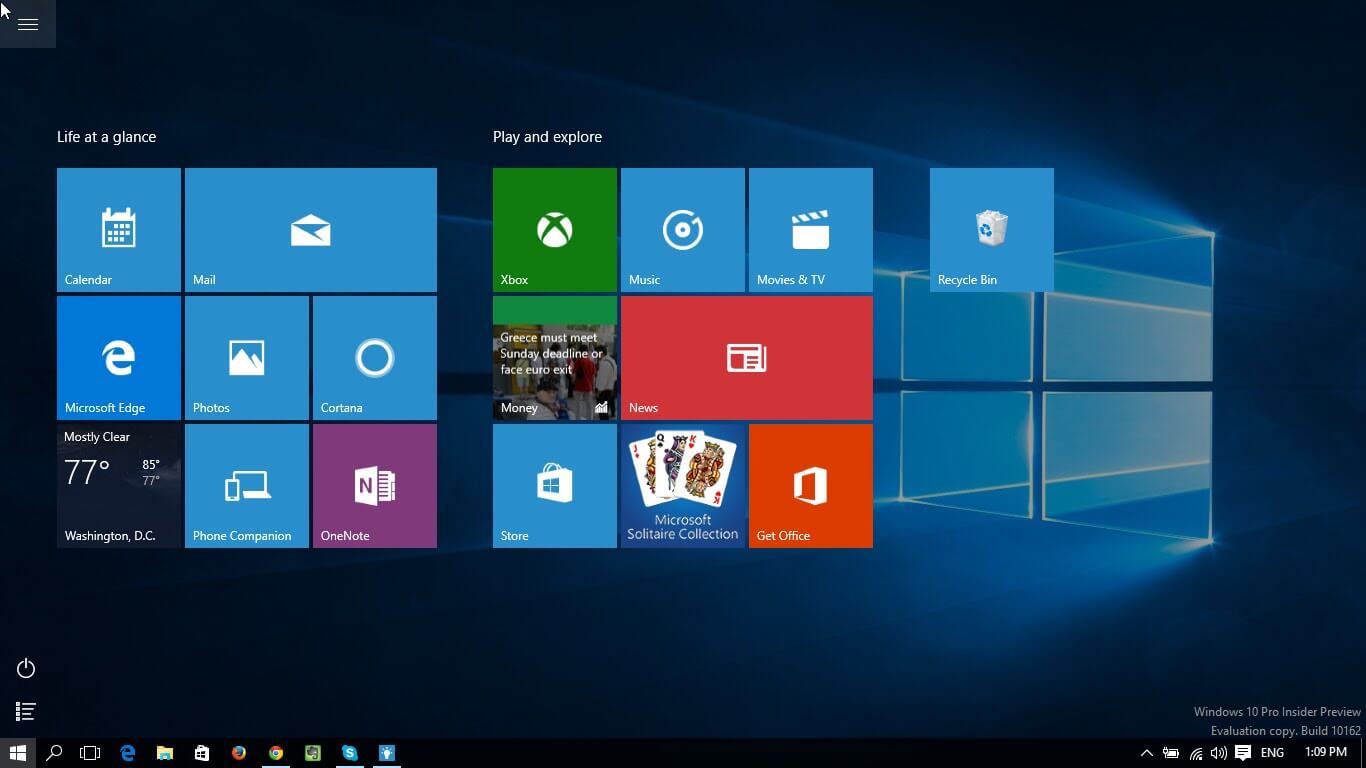Launch Firefox from the taskbar
The height and width of the screenshot is (768, 1366).
pos(239,753)
